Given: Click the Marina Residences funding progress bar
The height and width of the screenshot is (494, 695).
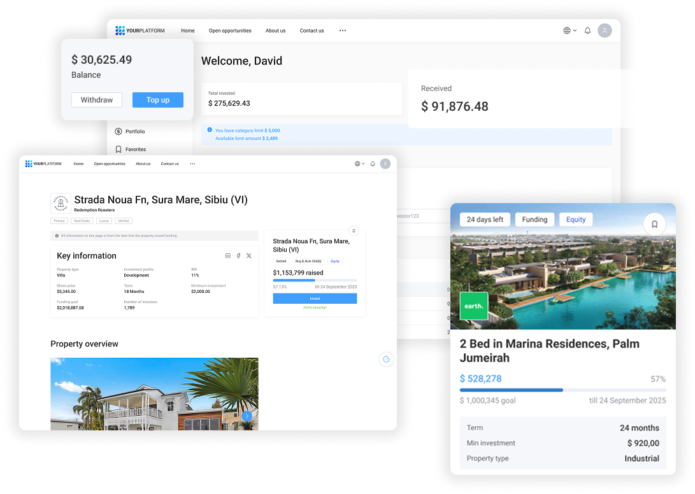Looking at the screenshot, I should 562,390.
